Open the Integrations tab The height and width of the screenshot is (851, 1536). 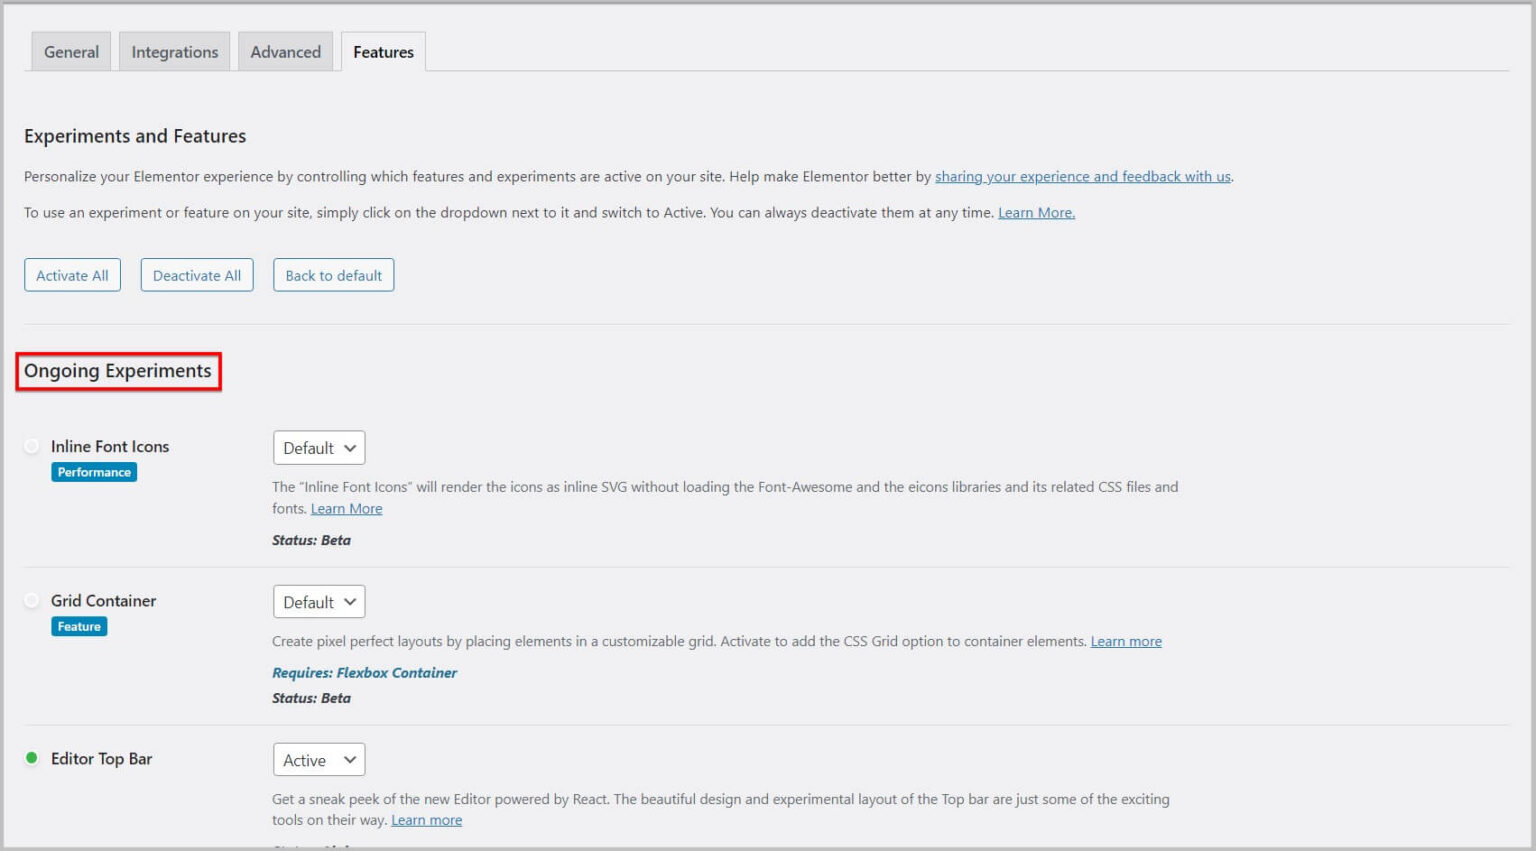(x=175, y=52)
